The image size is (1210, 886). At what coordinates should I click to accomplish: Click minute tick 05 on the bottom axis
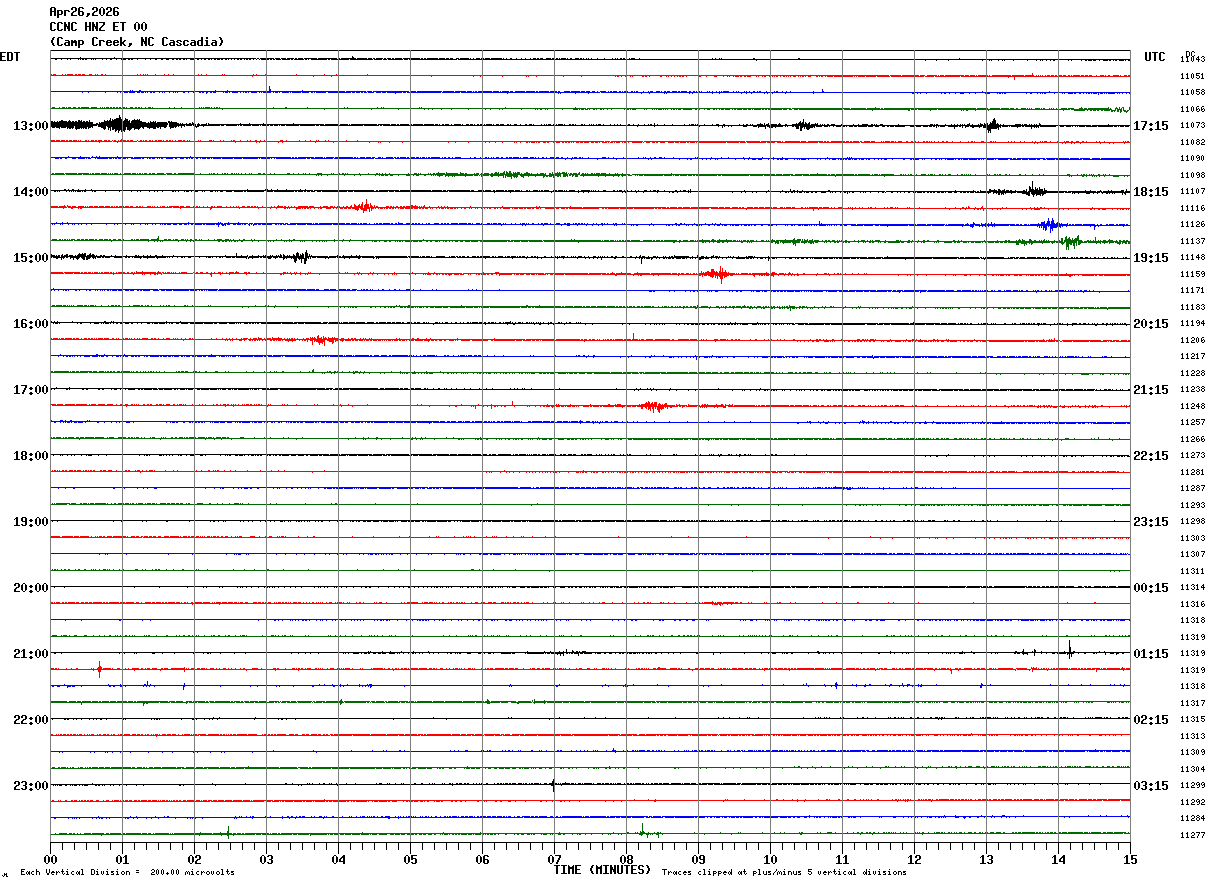(x=410, y=859)
